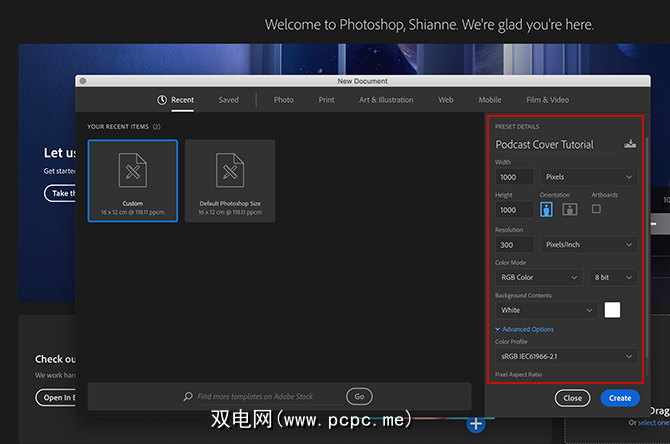Click the Resolution field showing 300

[x=514, y=245]
